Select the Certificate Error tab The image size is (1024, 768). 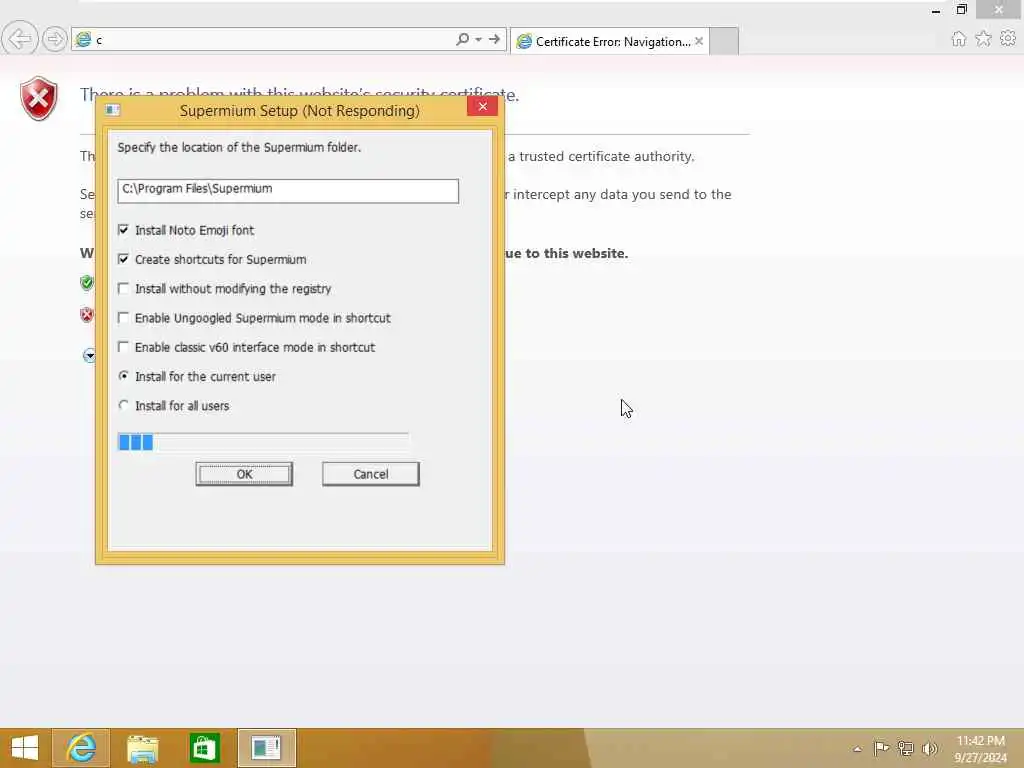tap(611, 41)
